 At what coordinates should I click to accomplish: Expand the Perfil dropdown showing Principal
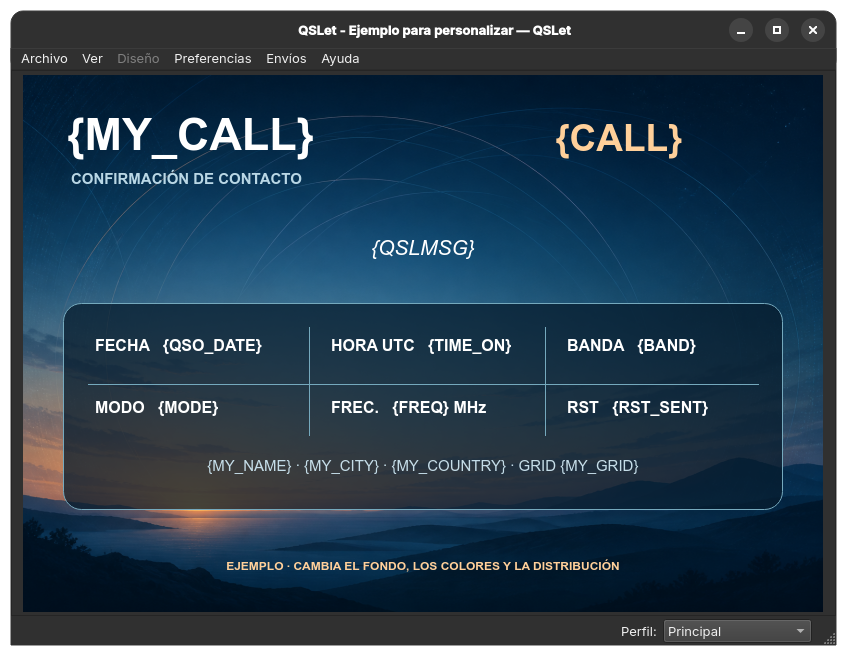[x=737, y=631]
